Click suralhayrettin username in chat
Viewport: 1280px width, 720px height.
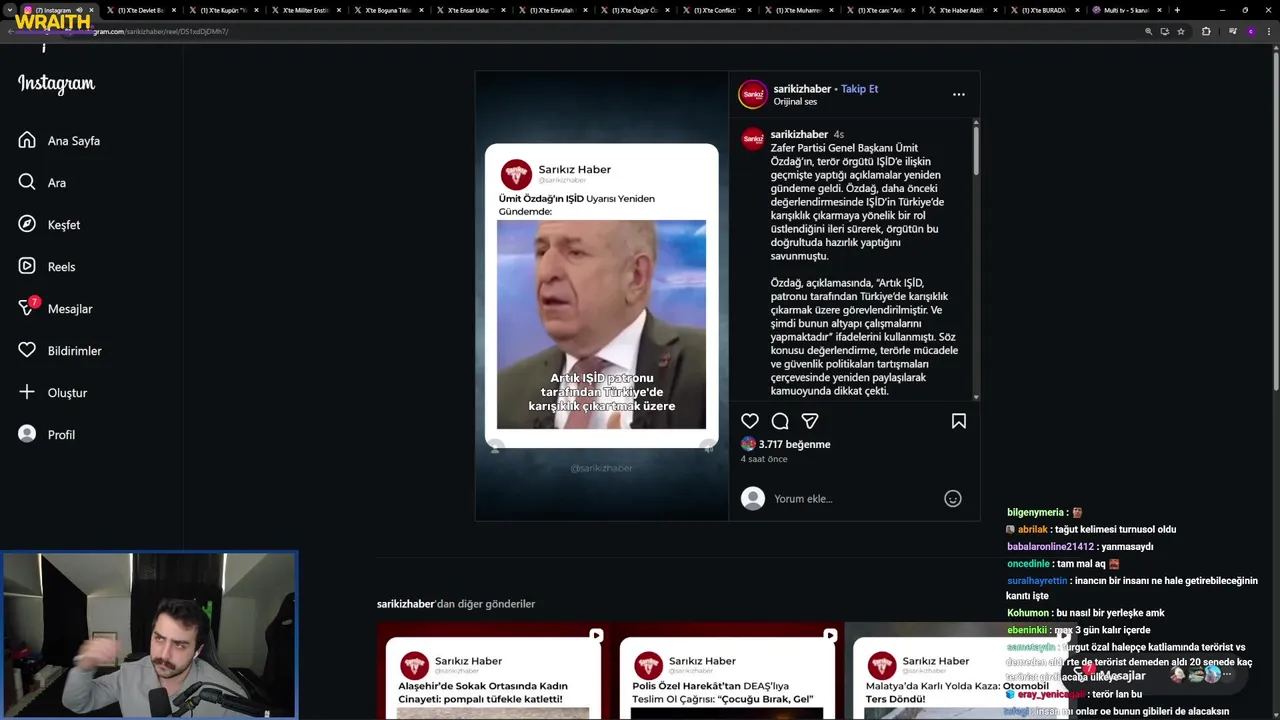(x=1037, y=581)
